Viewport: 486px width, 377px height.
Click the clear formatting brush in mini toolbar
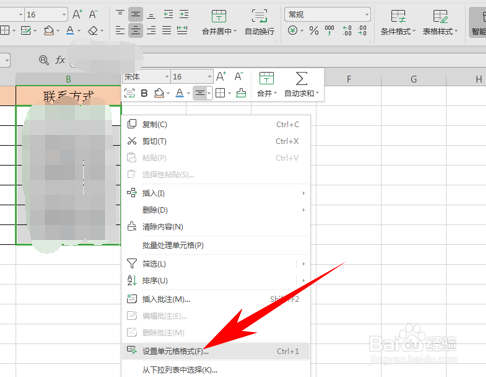(x=241, y=93)
